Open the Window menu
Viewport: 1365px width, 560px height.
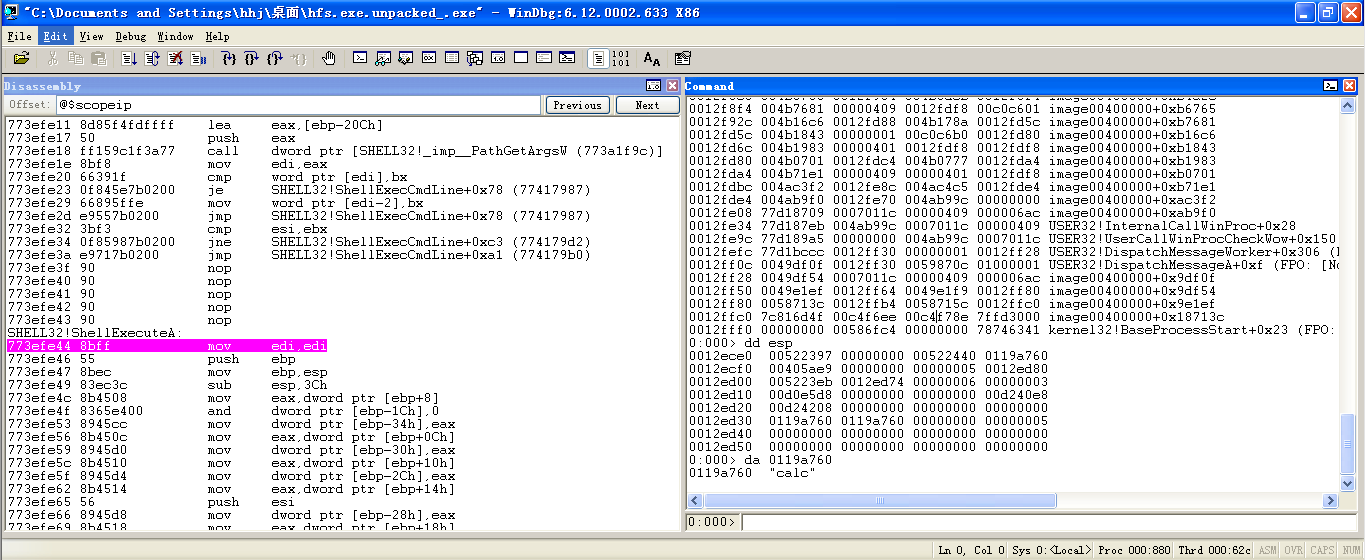[175, 36]
